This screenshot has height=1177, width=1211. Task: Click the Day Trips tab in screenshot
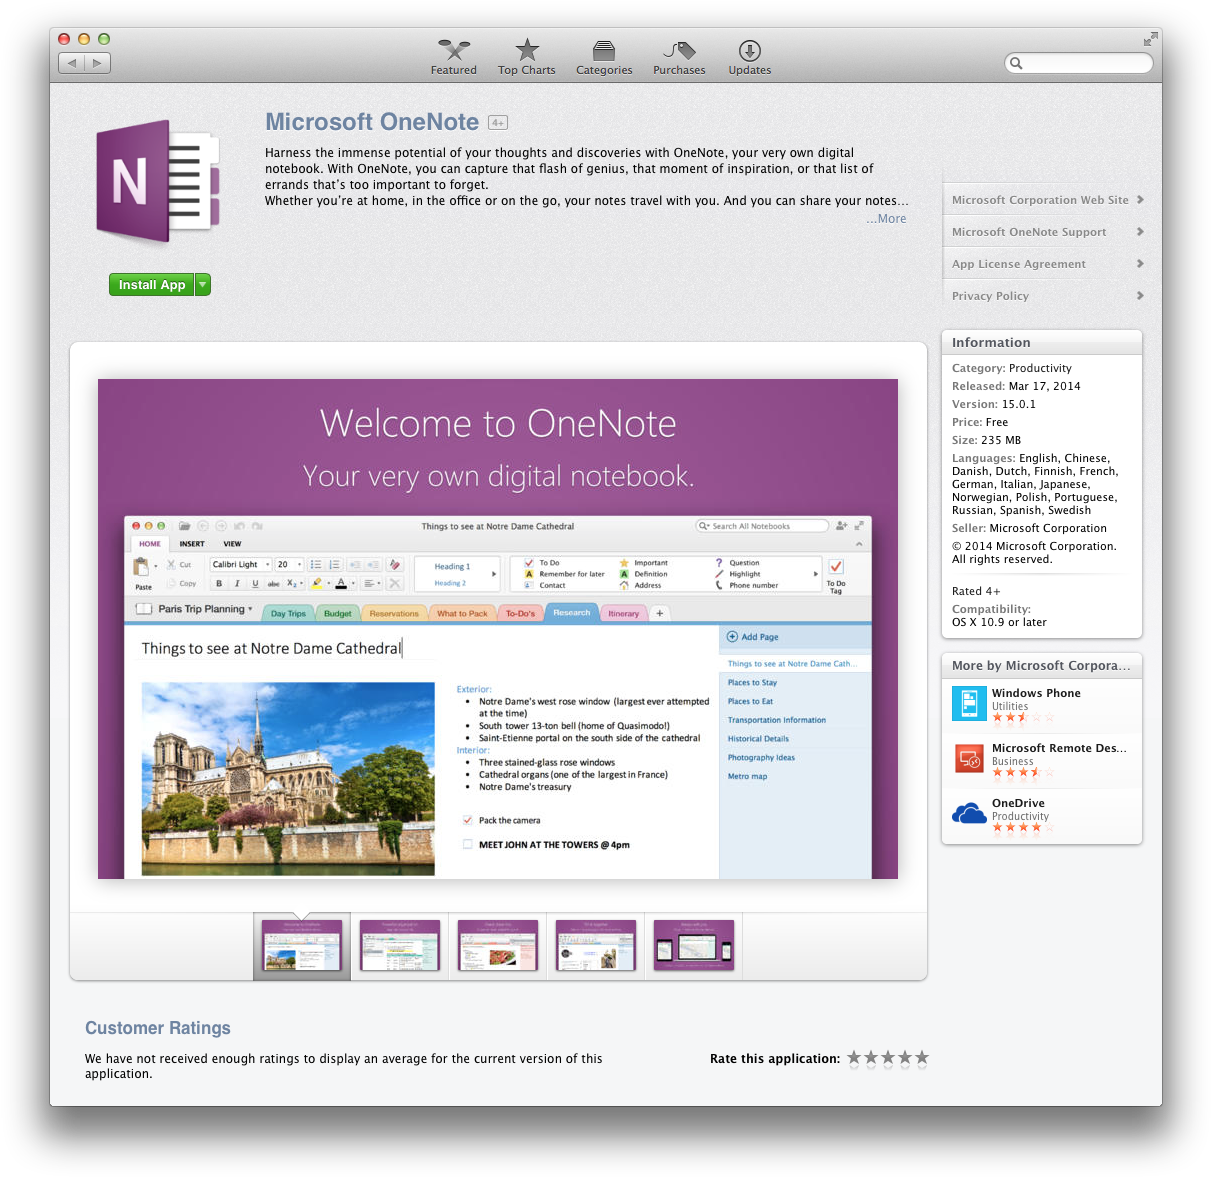(288, 613)
